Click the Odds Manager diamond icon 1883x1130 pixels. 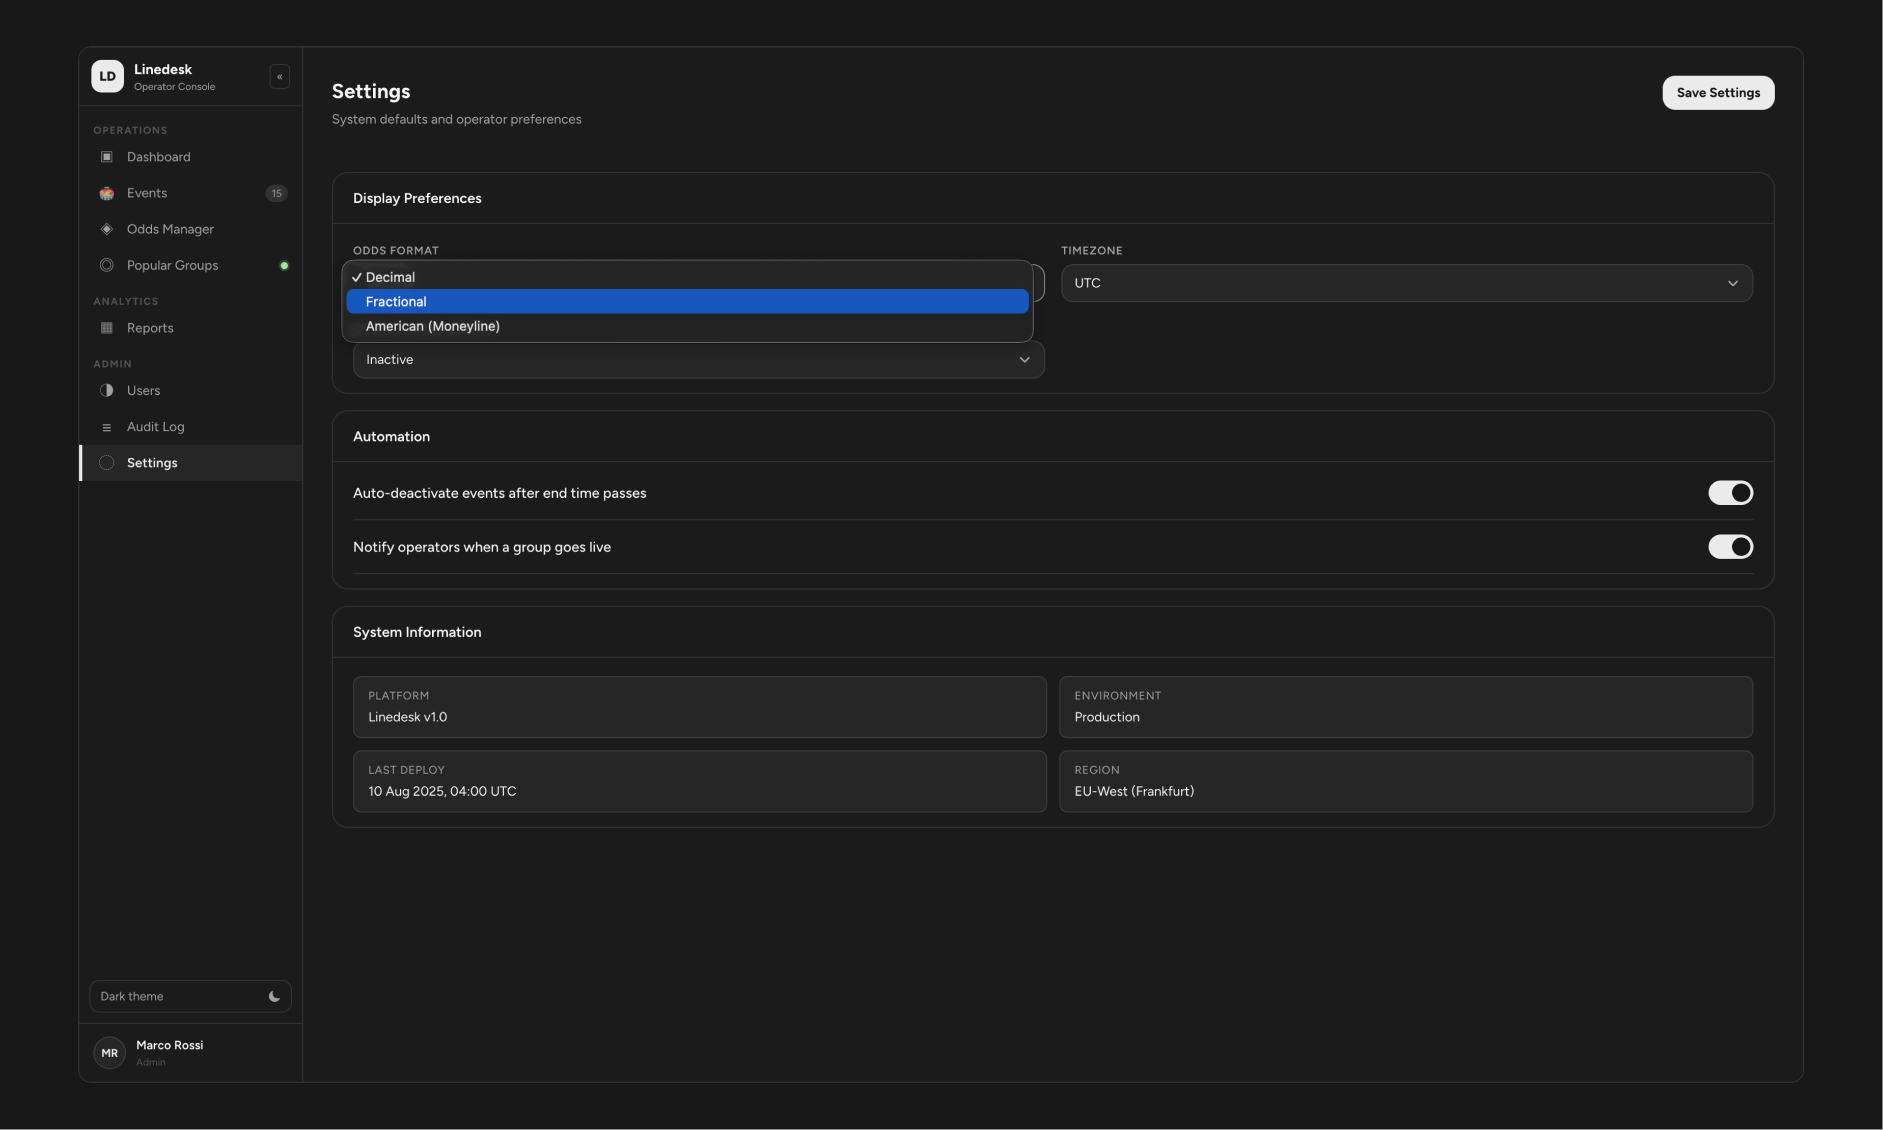[x=107, y=229]
